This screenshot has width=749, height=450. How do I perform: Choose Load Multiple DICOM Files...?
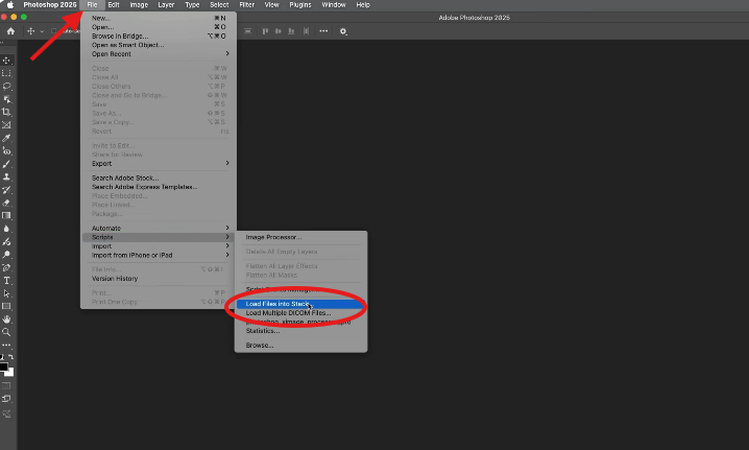301,313
